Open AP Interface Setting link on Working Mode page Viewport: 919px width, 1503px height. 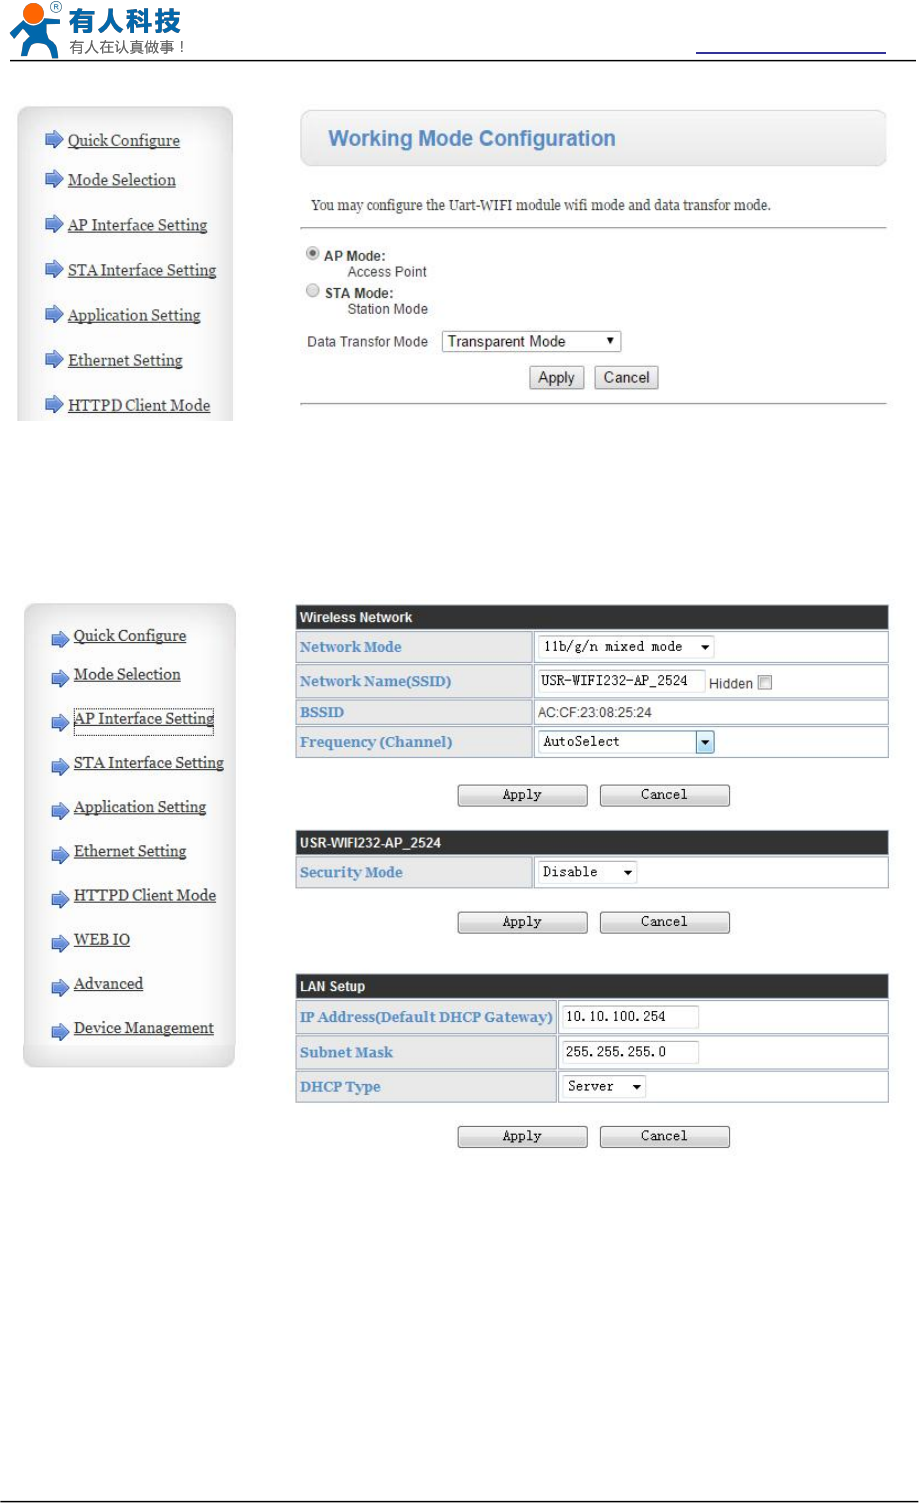click(138, 224)
